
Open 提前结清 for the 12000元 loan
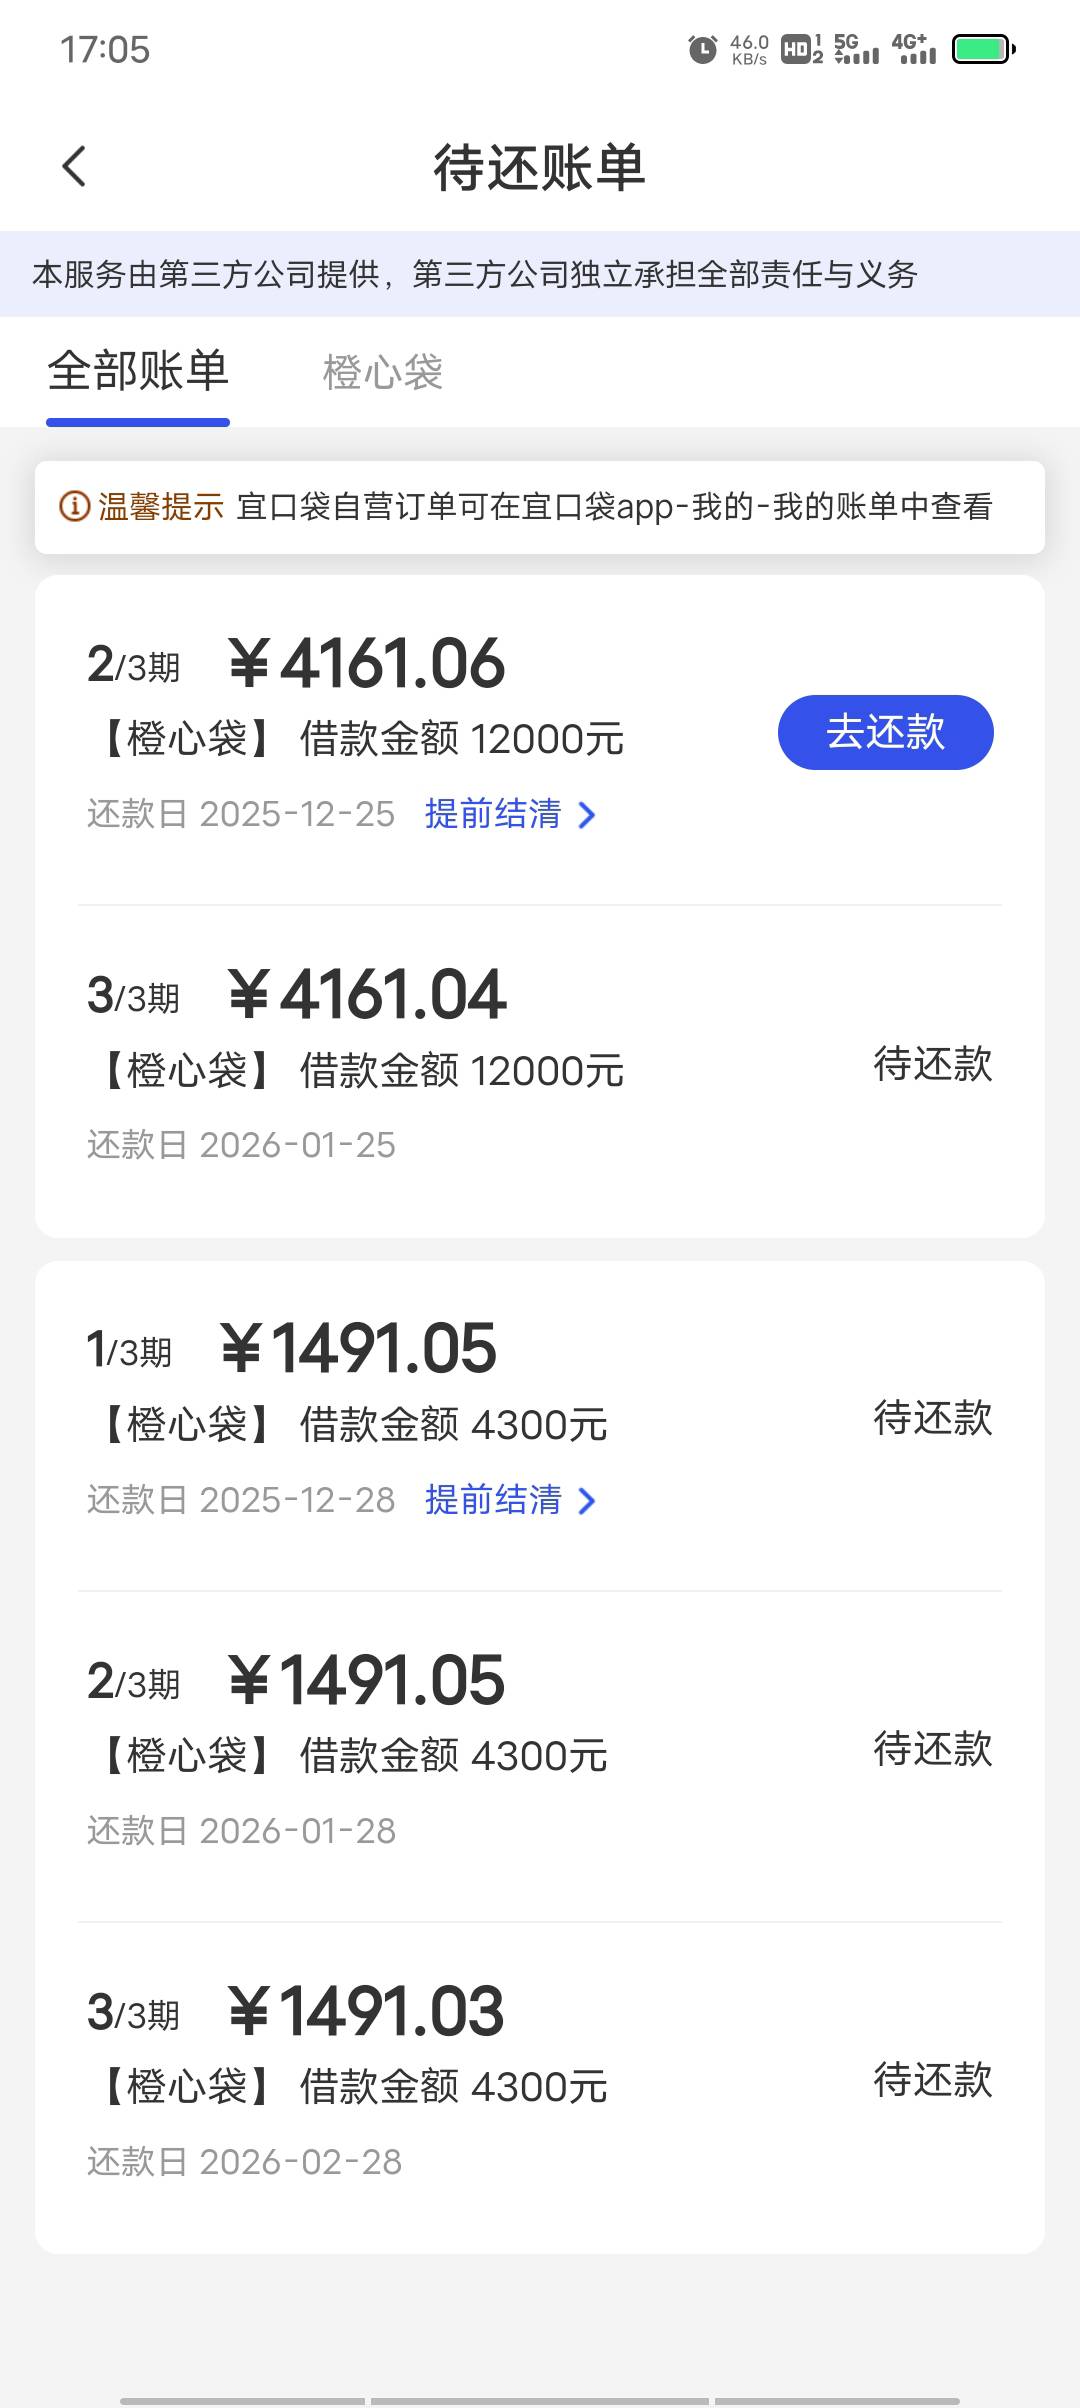(x=493, y=814)
